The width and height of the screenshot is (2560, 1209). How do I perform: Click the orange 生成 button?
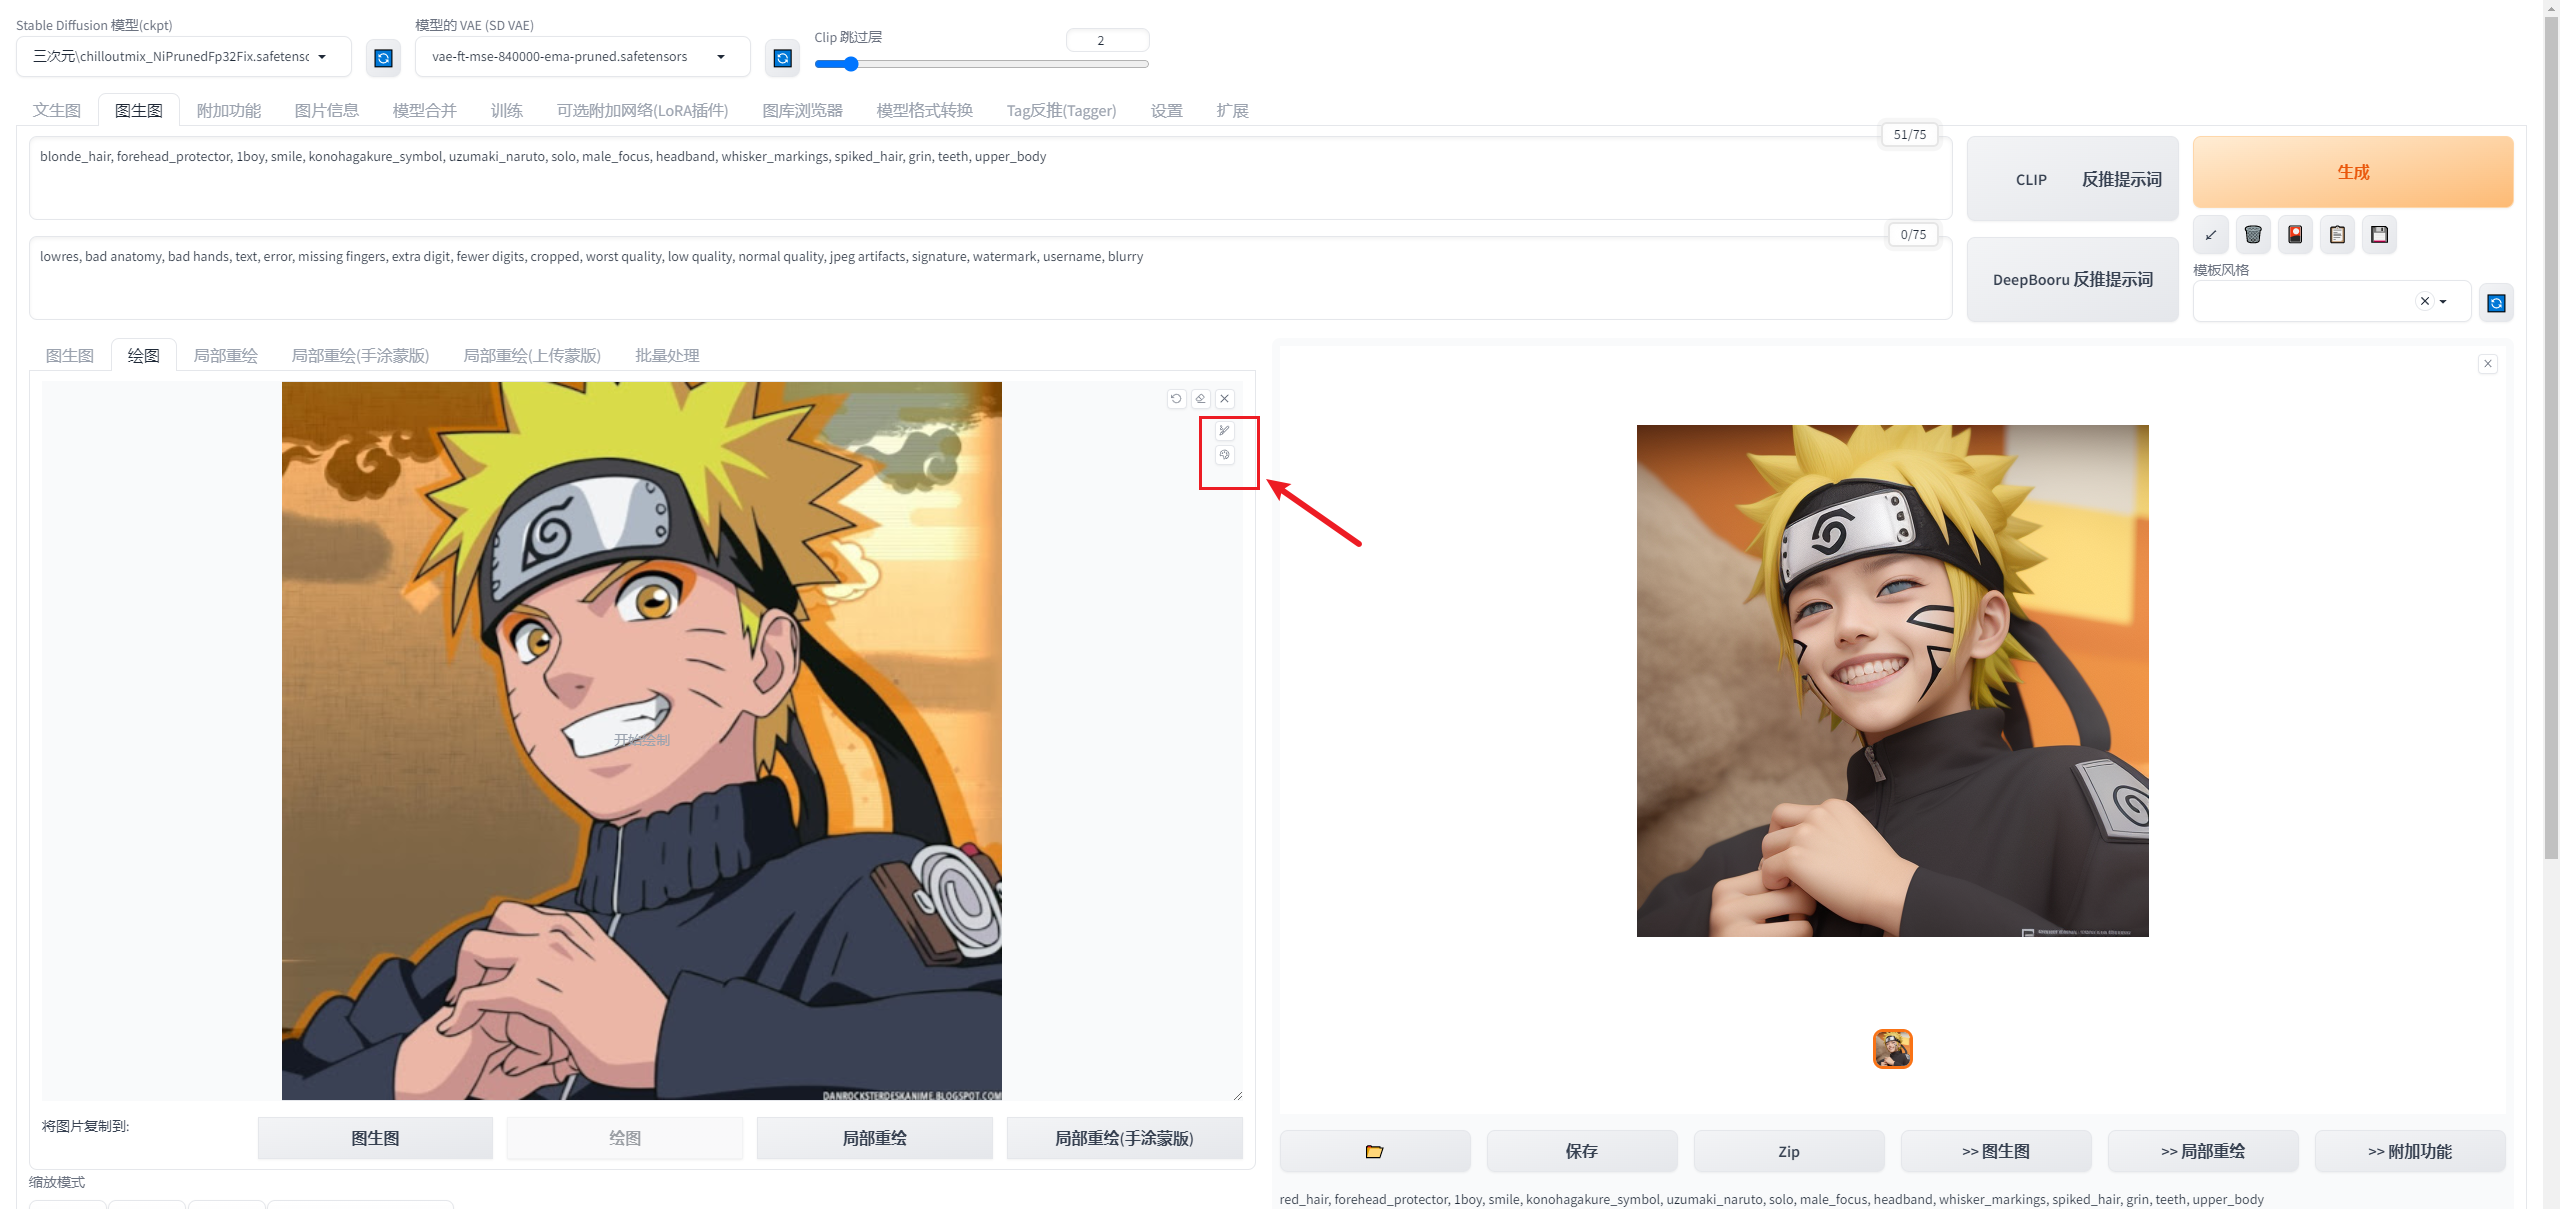(x=2353, y=172)
